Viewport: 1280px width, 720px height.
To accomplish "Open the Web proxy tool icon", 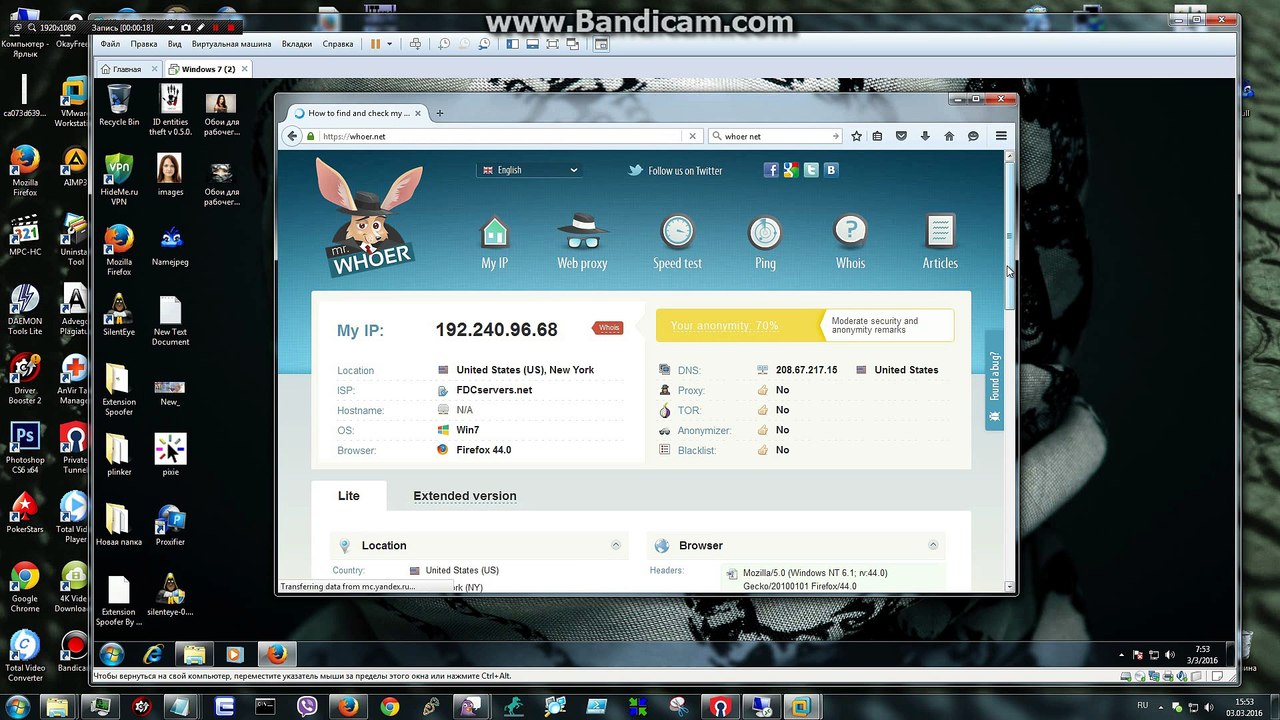I will tap(582, 232).
